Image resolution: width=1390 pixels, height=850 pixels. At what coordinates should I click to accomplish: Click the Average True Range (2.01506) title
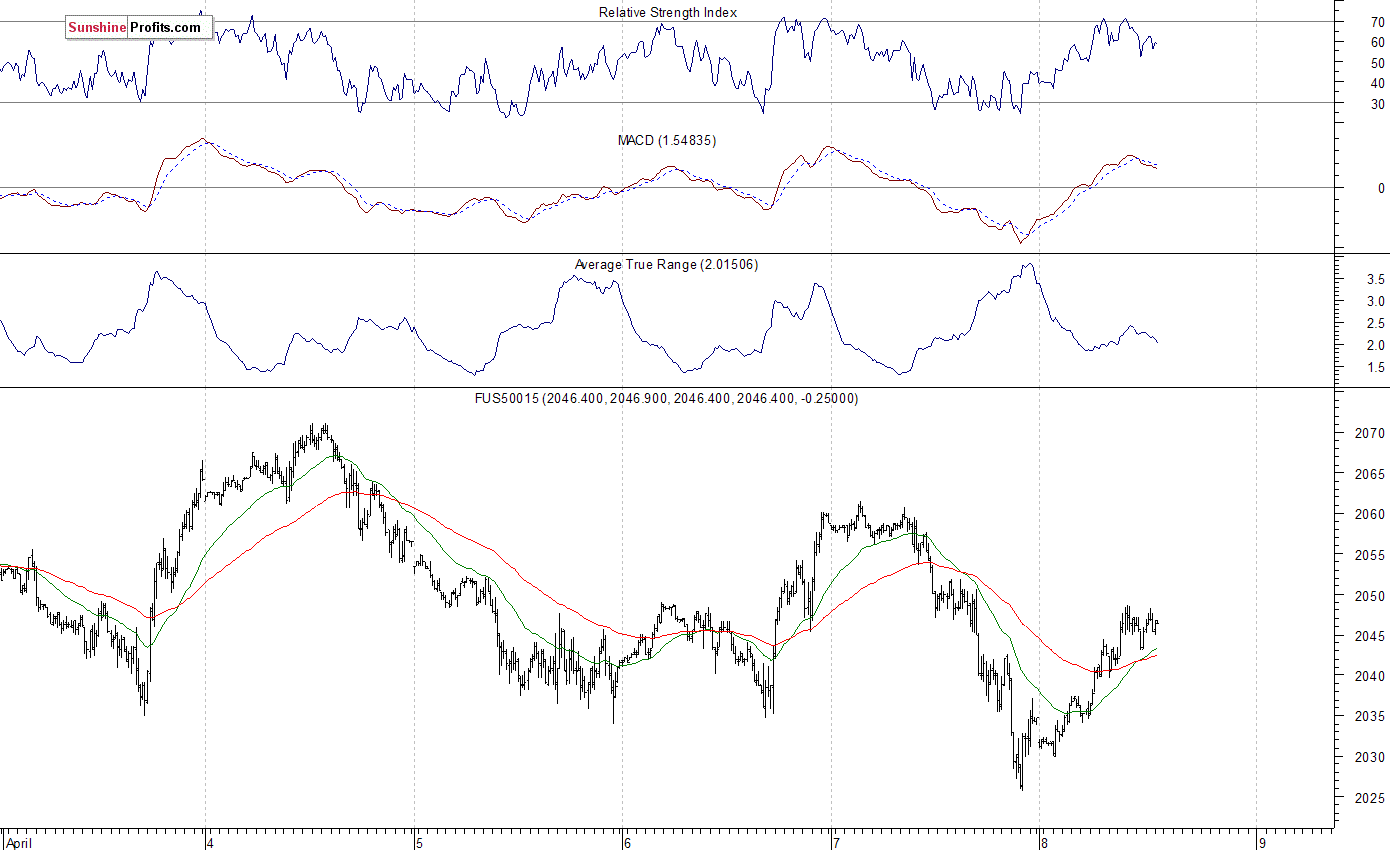point(666,264)
